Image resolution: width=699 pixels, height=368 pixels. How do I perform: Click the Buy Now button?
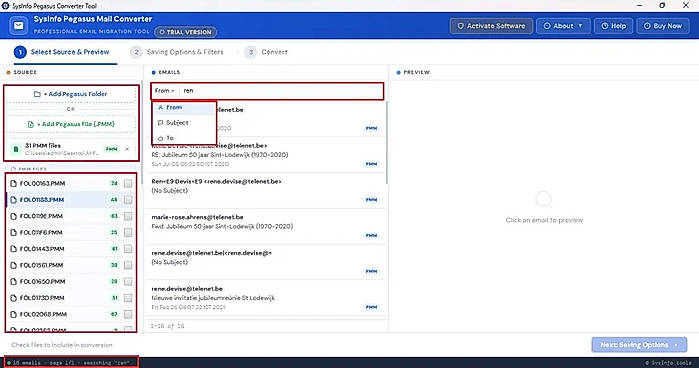click(663, 26)
